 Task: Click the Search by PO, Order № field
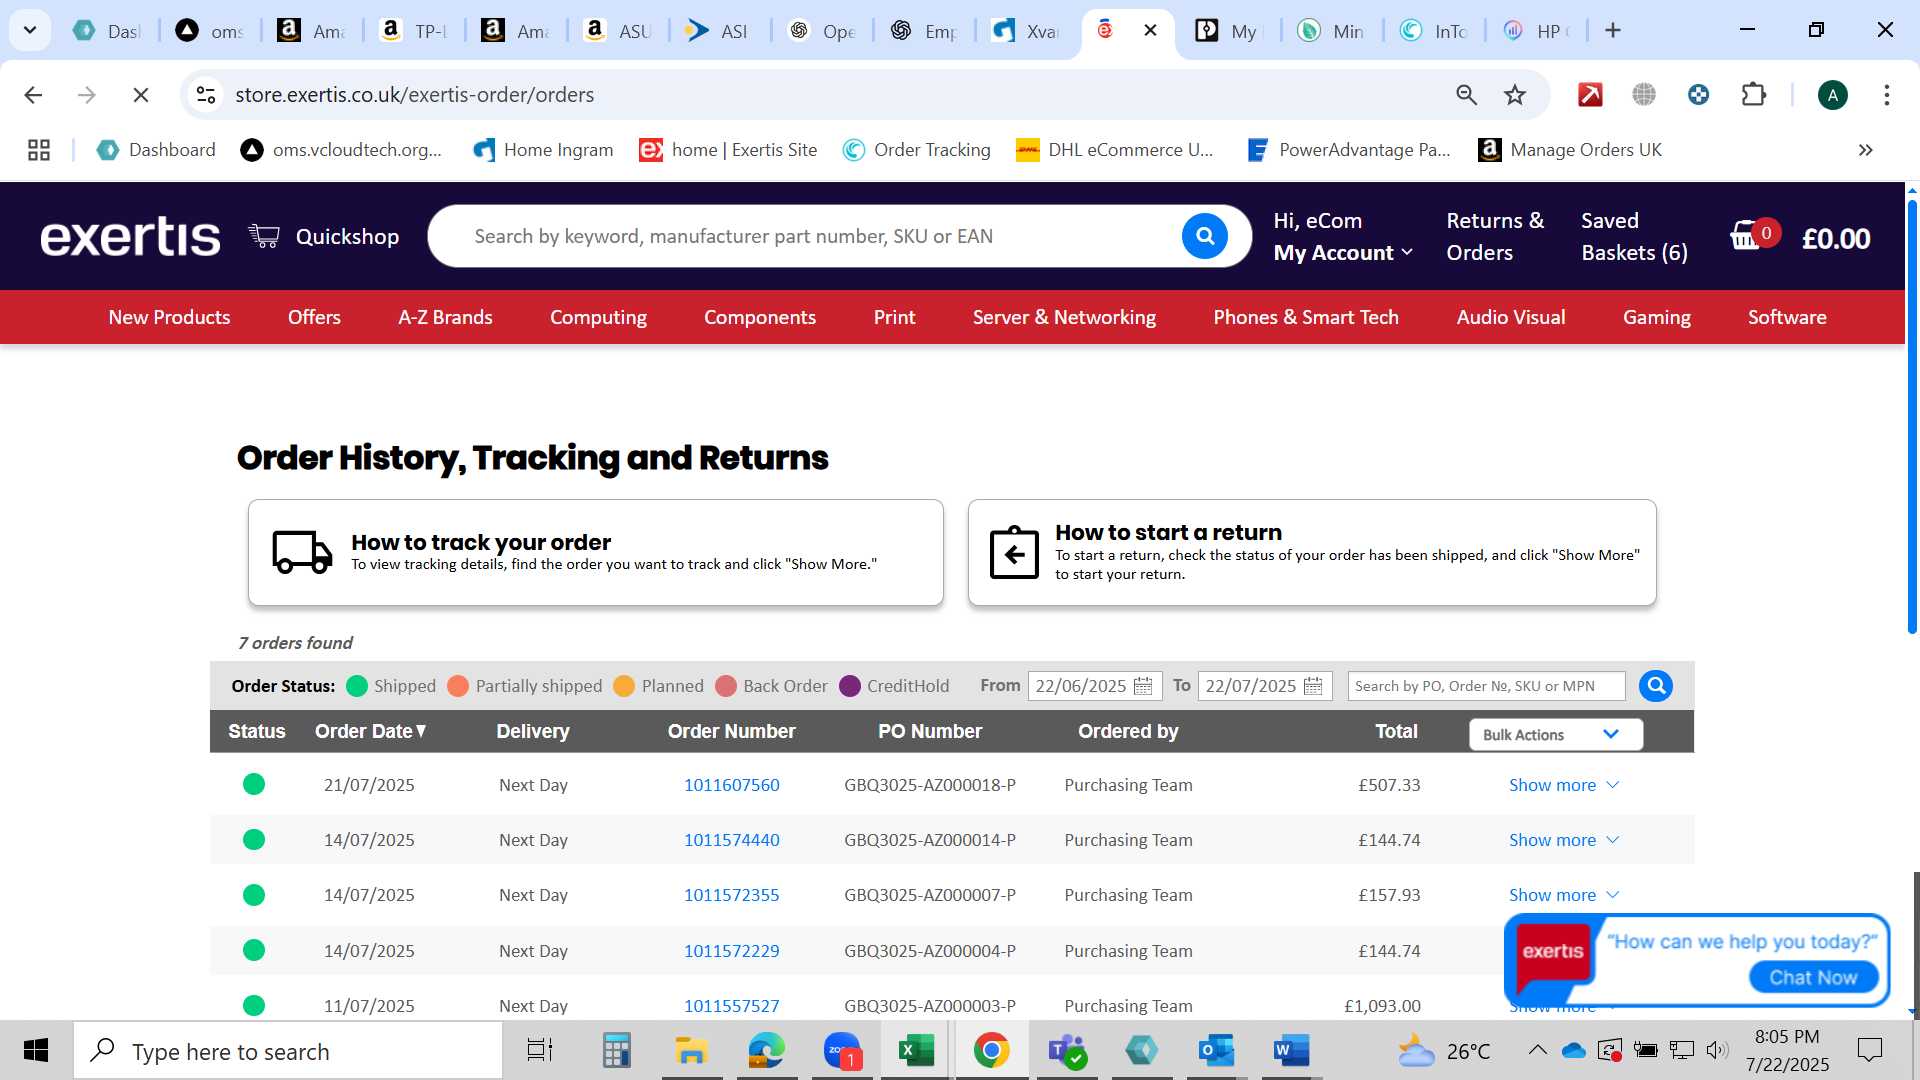[x=1486, y=686]
